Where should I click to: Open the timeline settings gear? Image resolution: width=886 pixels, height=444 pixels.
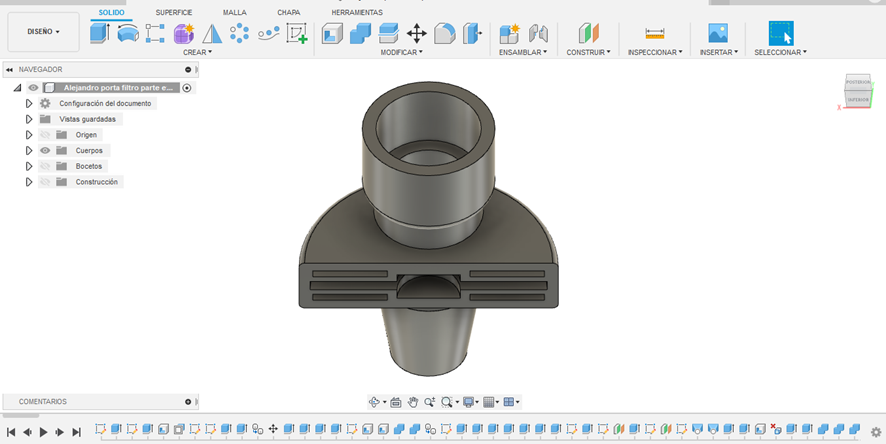point(876,432)
